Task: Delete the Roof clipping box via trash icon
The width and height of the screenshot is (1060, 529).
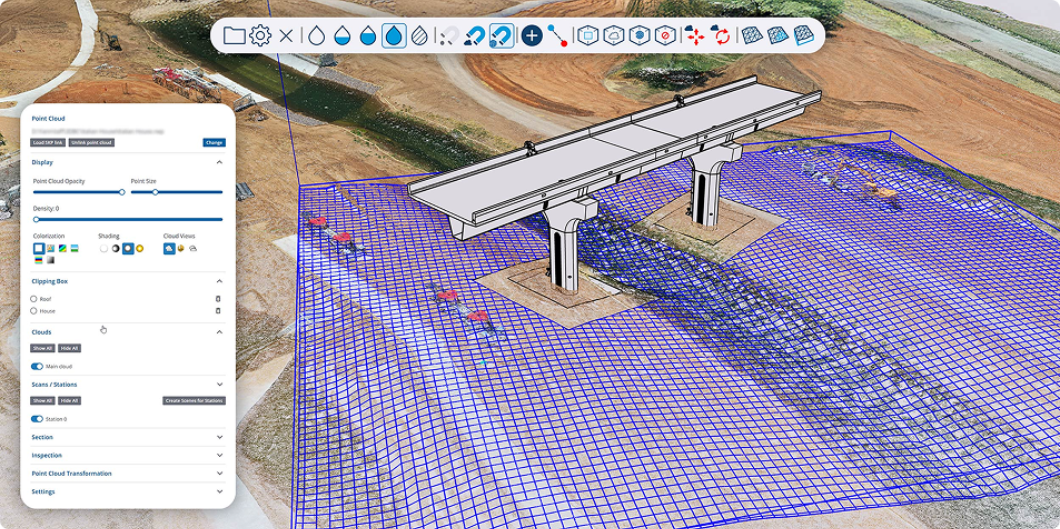Action: (218, 299)
